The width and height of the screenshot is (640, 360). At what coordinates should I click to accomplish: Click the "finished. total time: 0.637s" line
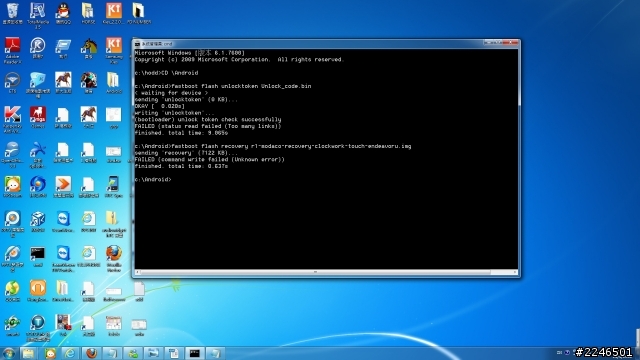181,166
